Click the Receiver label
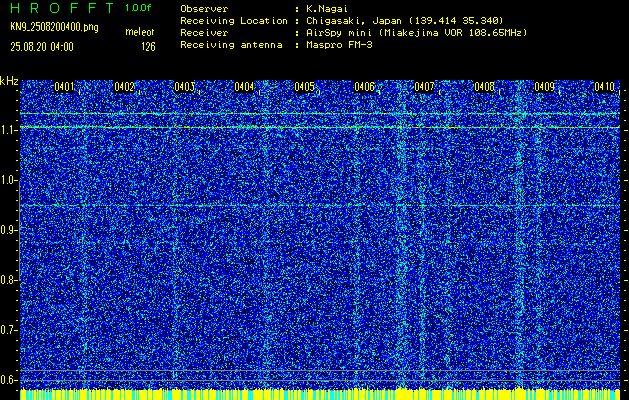Screen dimensions: 629x400 click(x=204, y=32)
